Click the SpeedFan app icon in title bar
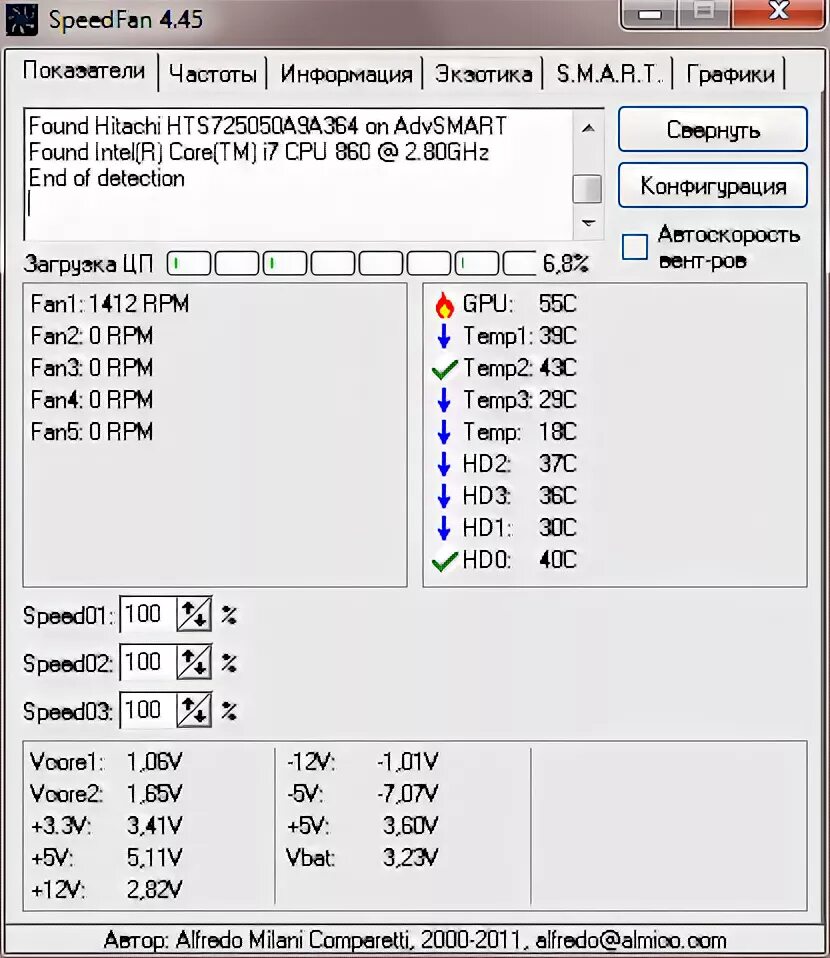The image size is (830, 958). click(x=20, y=19)
